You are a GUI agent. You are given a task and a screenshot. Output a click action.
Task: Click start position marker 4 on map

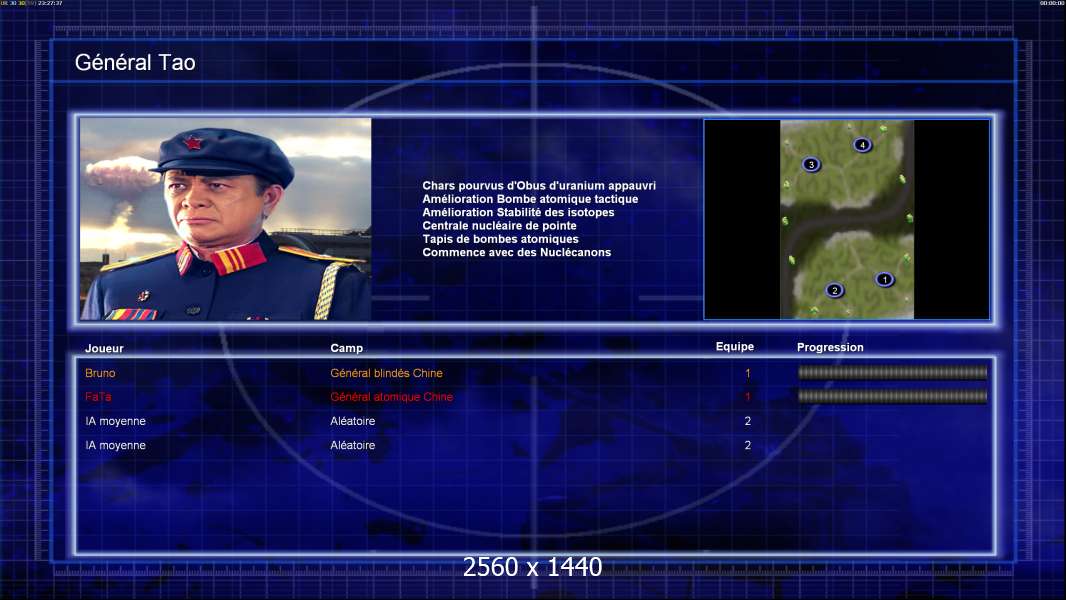(862, 145)
